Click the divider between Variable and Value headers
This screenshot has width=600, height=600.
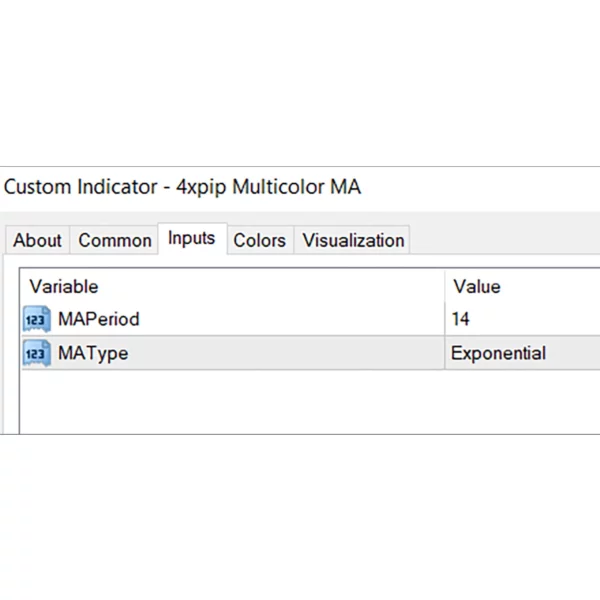445,287
